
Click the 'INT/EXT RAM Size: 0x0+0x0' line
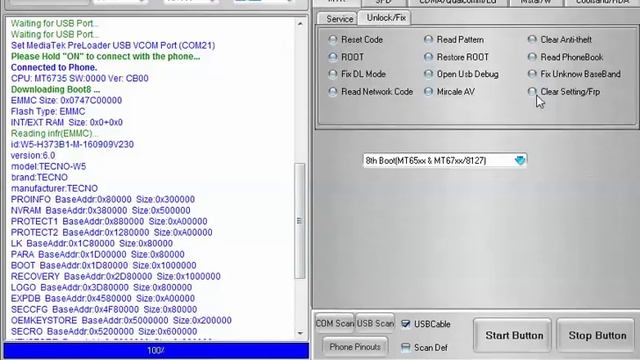67,122
